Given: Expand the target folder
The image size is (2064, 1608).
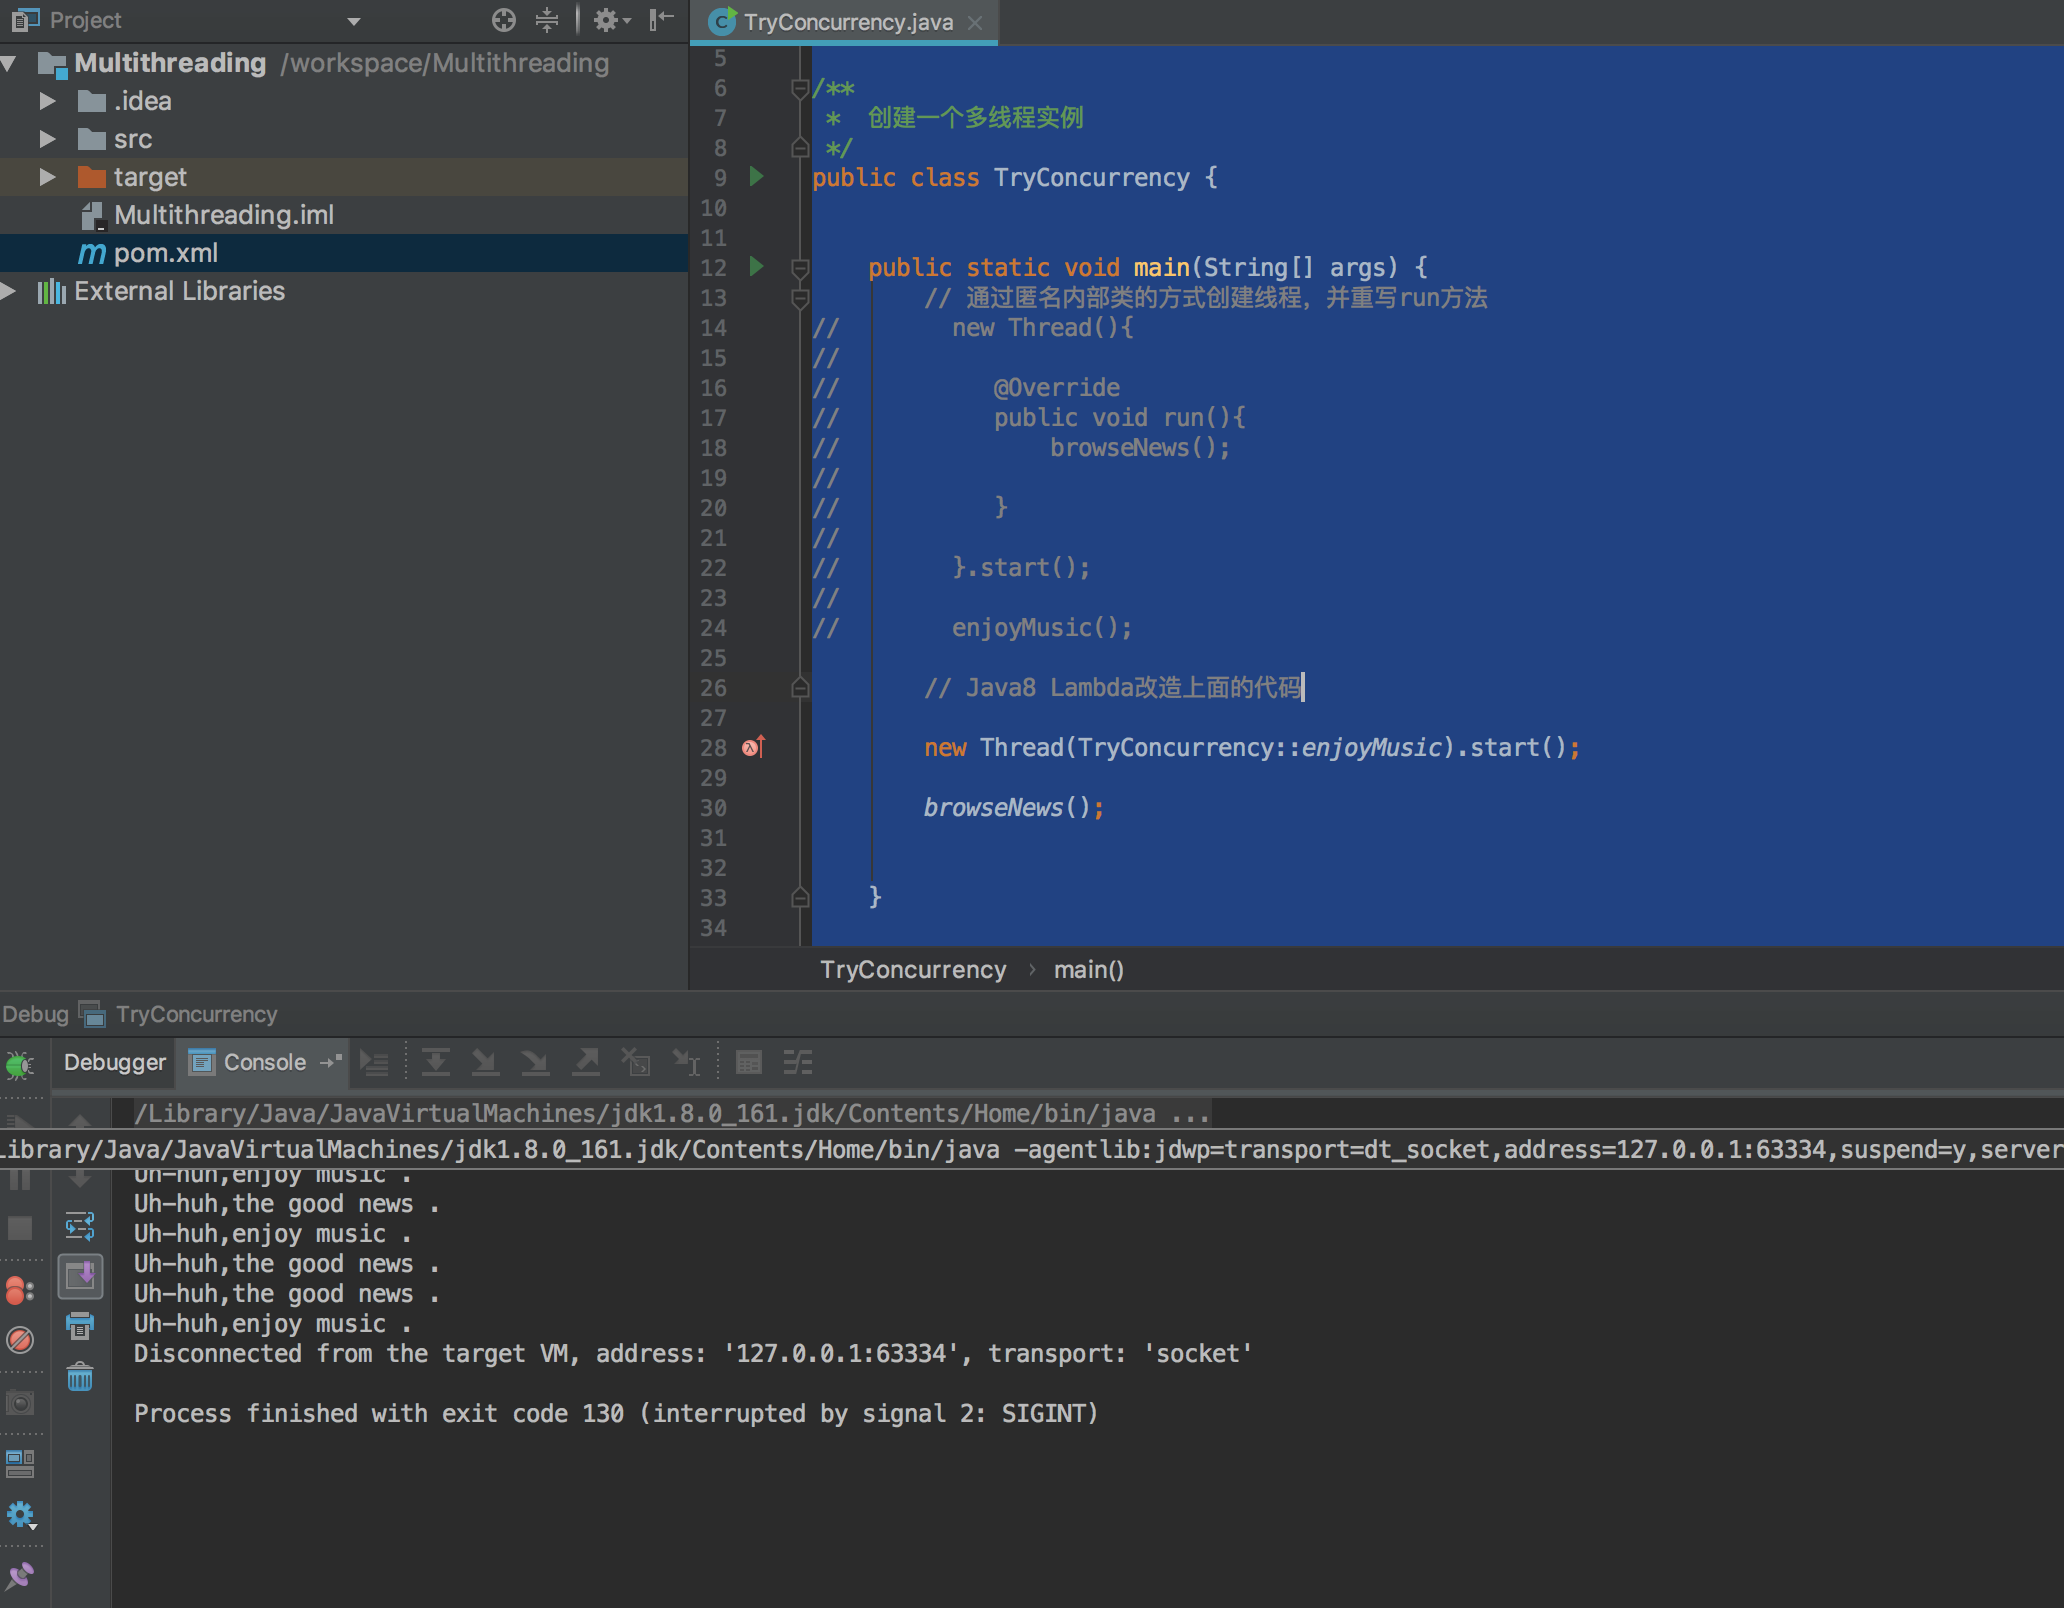Looking at the screenshot, I should click(x=47, y=177).
